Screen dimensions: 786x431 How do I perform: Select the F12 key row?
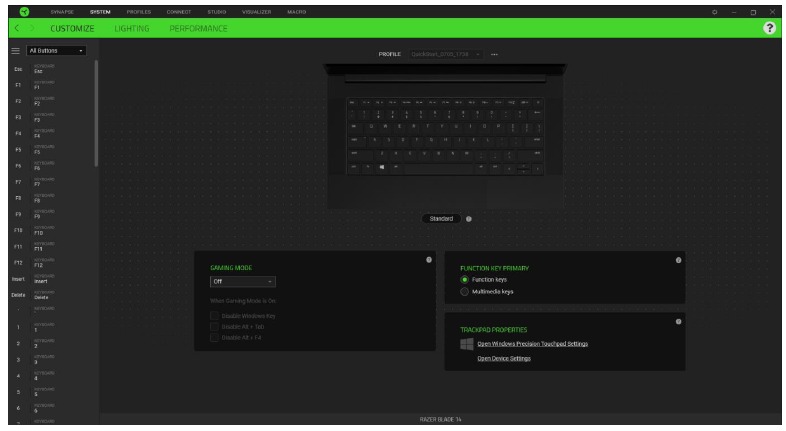click(x=52, y=263)
